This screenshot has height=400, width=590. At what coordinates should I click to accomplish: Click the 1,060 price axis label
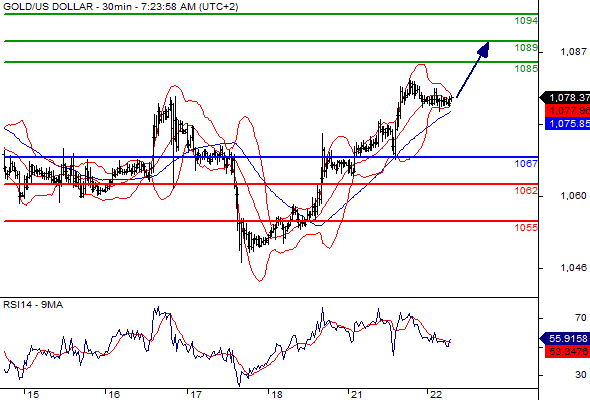click(x=573, y=196)
